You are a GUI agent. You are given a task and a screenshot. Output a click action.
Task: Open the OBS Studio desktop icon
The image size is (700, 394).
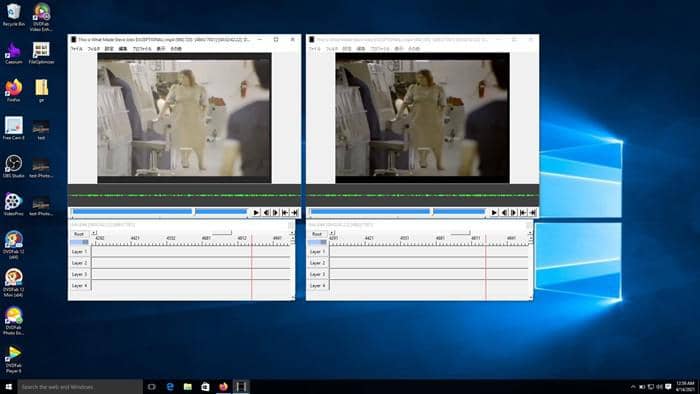pos(13,166)
